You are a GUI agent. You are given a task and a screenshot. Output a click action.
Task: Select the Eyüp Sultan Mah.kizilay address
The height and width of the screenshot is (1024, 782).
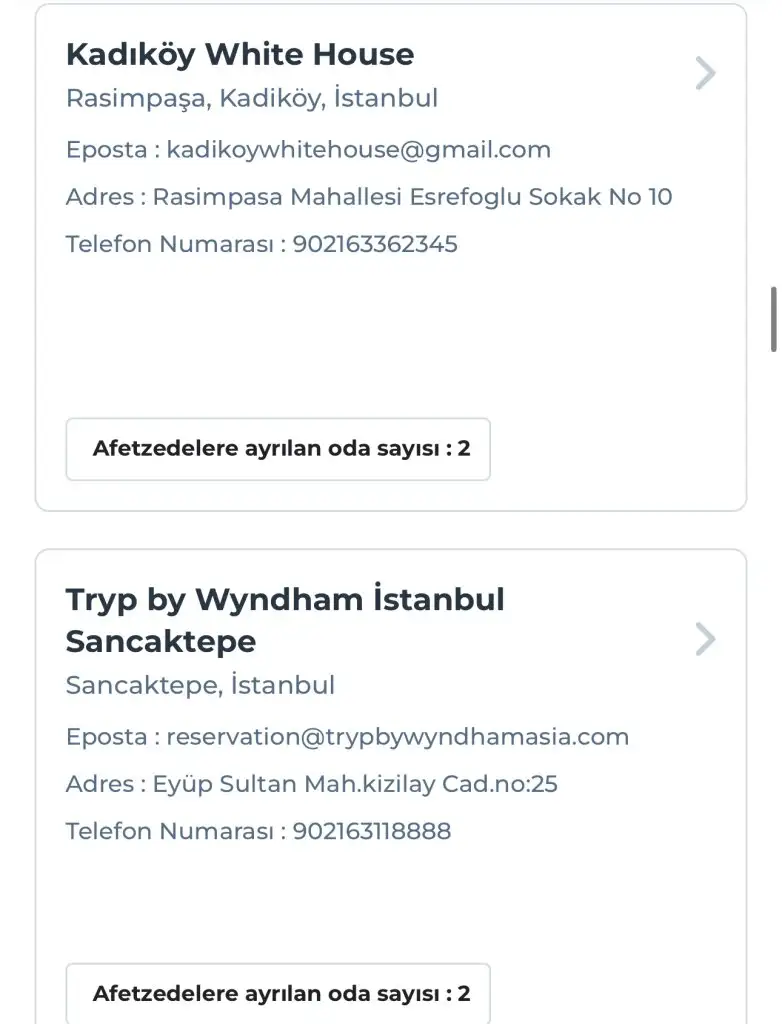(x=355, y=784)
